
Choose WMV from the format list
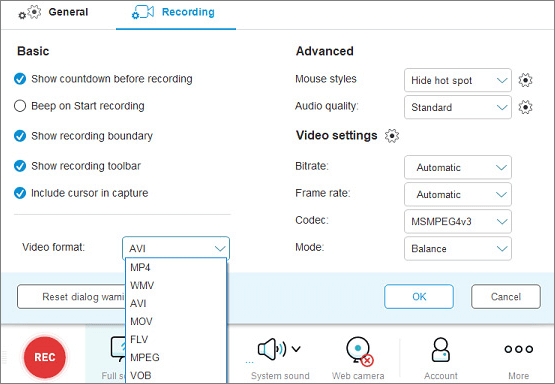pos(176,286)
